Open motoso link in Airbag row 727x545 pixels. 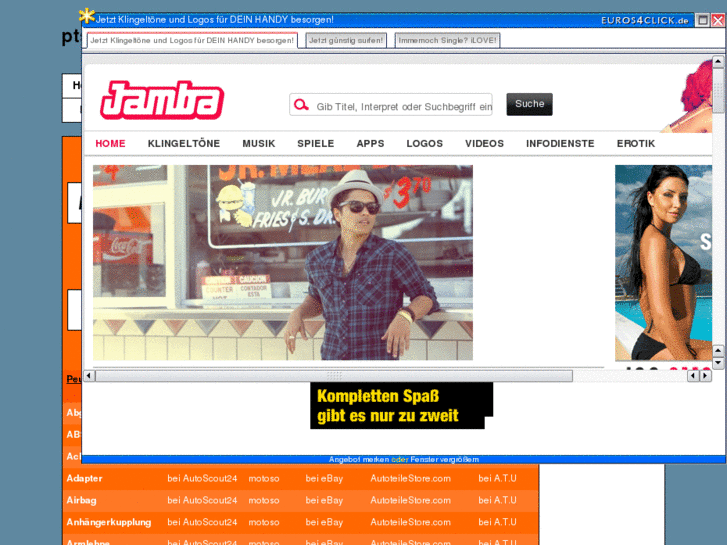[264, 500]
